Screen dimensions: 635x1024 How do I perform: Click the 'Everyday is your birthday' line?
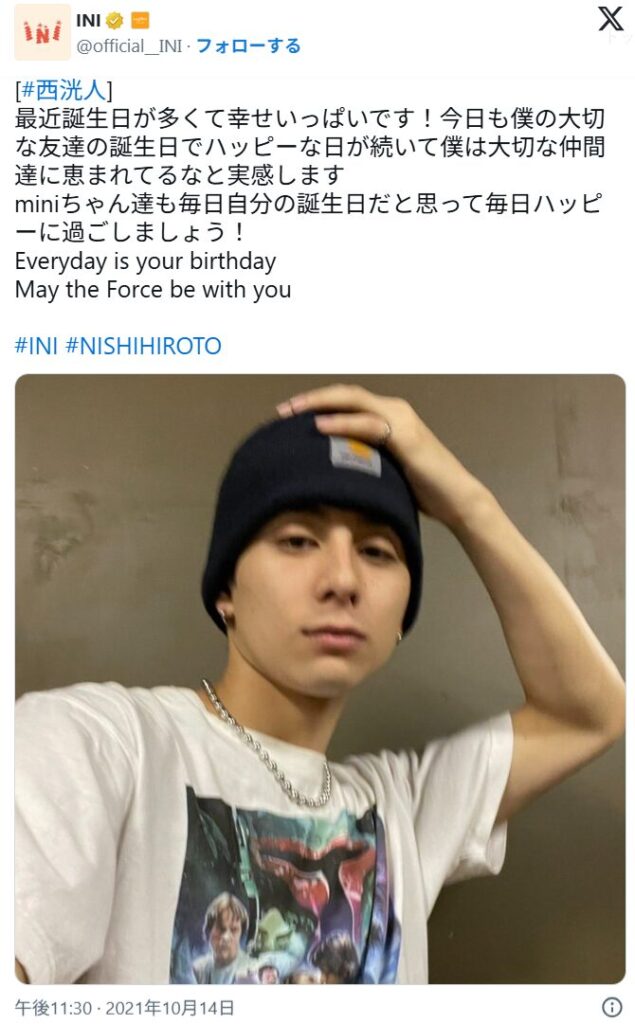[x=145, y=261]
